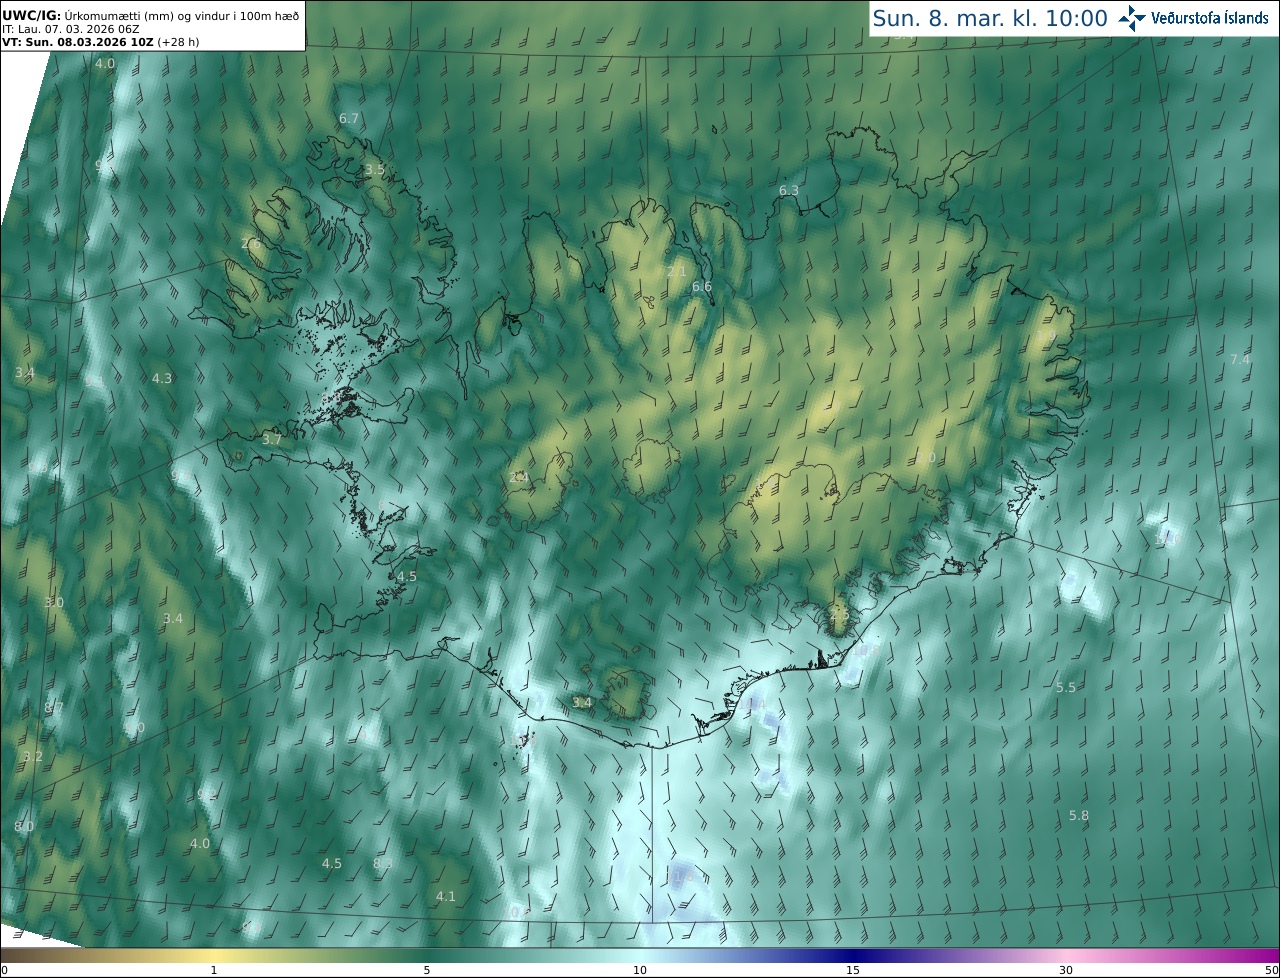Click the 3.5 value label on the map
The image size is (1280, 978).
click(x=374, y=170)
